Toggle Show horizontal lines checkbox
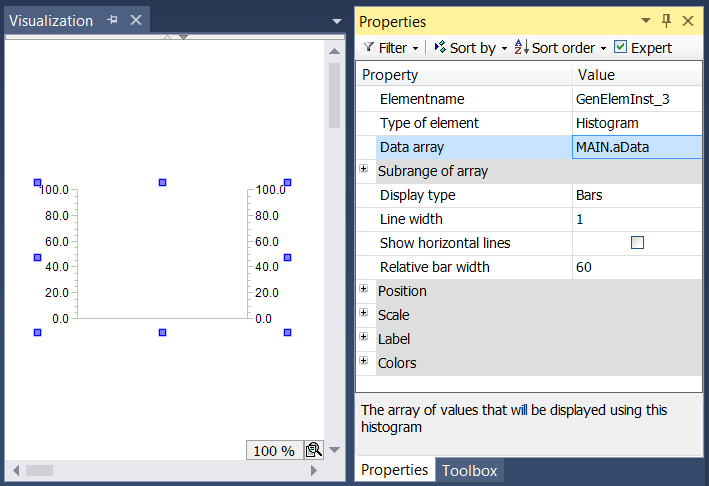Screen dimensions: 709x486 [637, 243]
